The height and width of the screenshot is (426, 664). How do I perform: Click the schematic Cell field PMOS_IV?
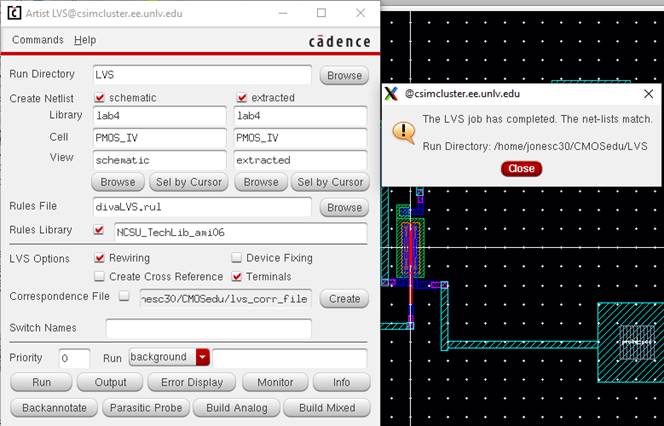159,138
